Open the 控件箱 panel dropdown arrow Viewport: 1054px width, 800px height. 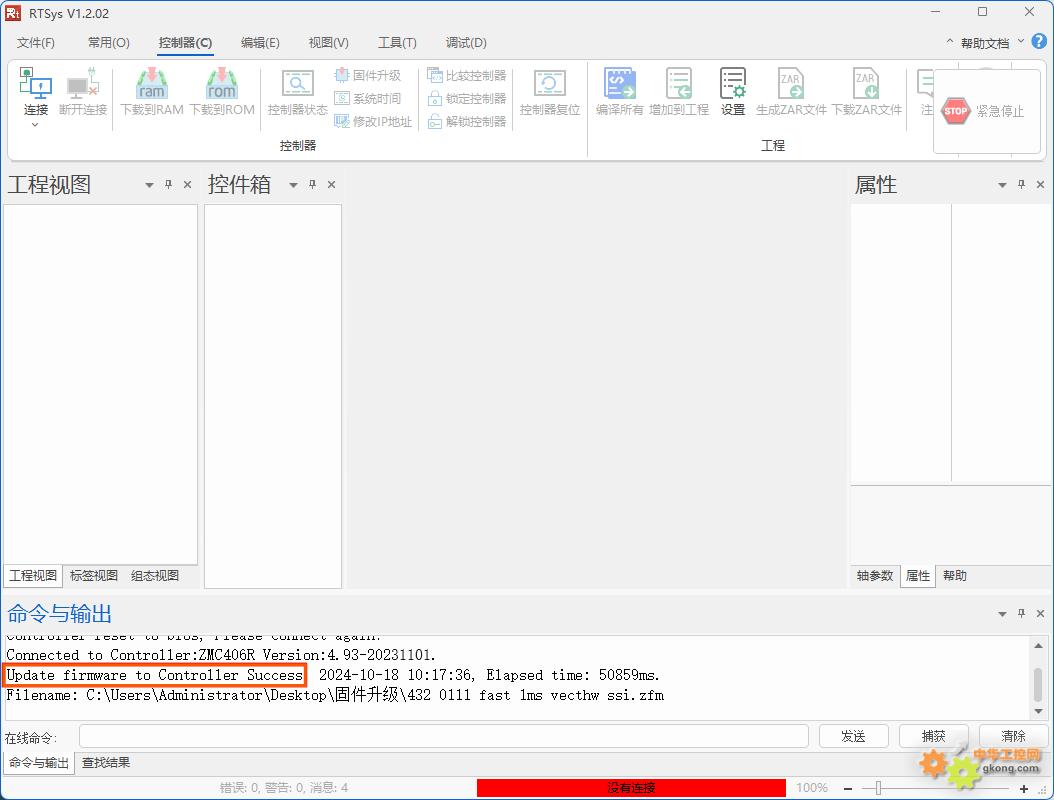coord(293,185)
